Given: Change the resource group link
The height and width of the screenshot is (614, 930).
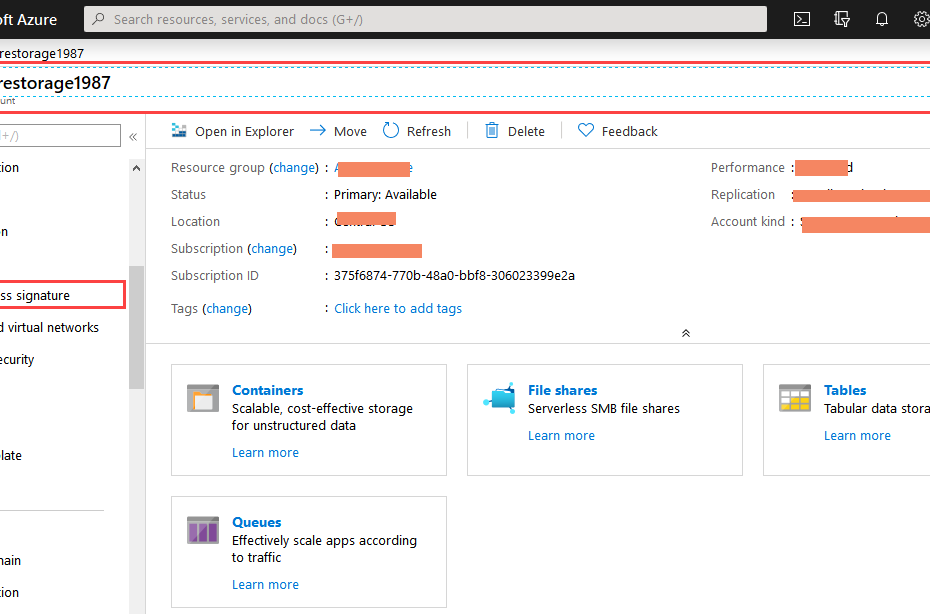Looking at the screenshot, I should [294, 168].
